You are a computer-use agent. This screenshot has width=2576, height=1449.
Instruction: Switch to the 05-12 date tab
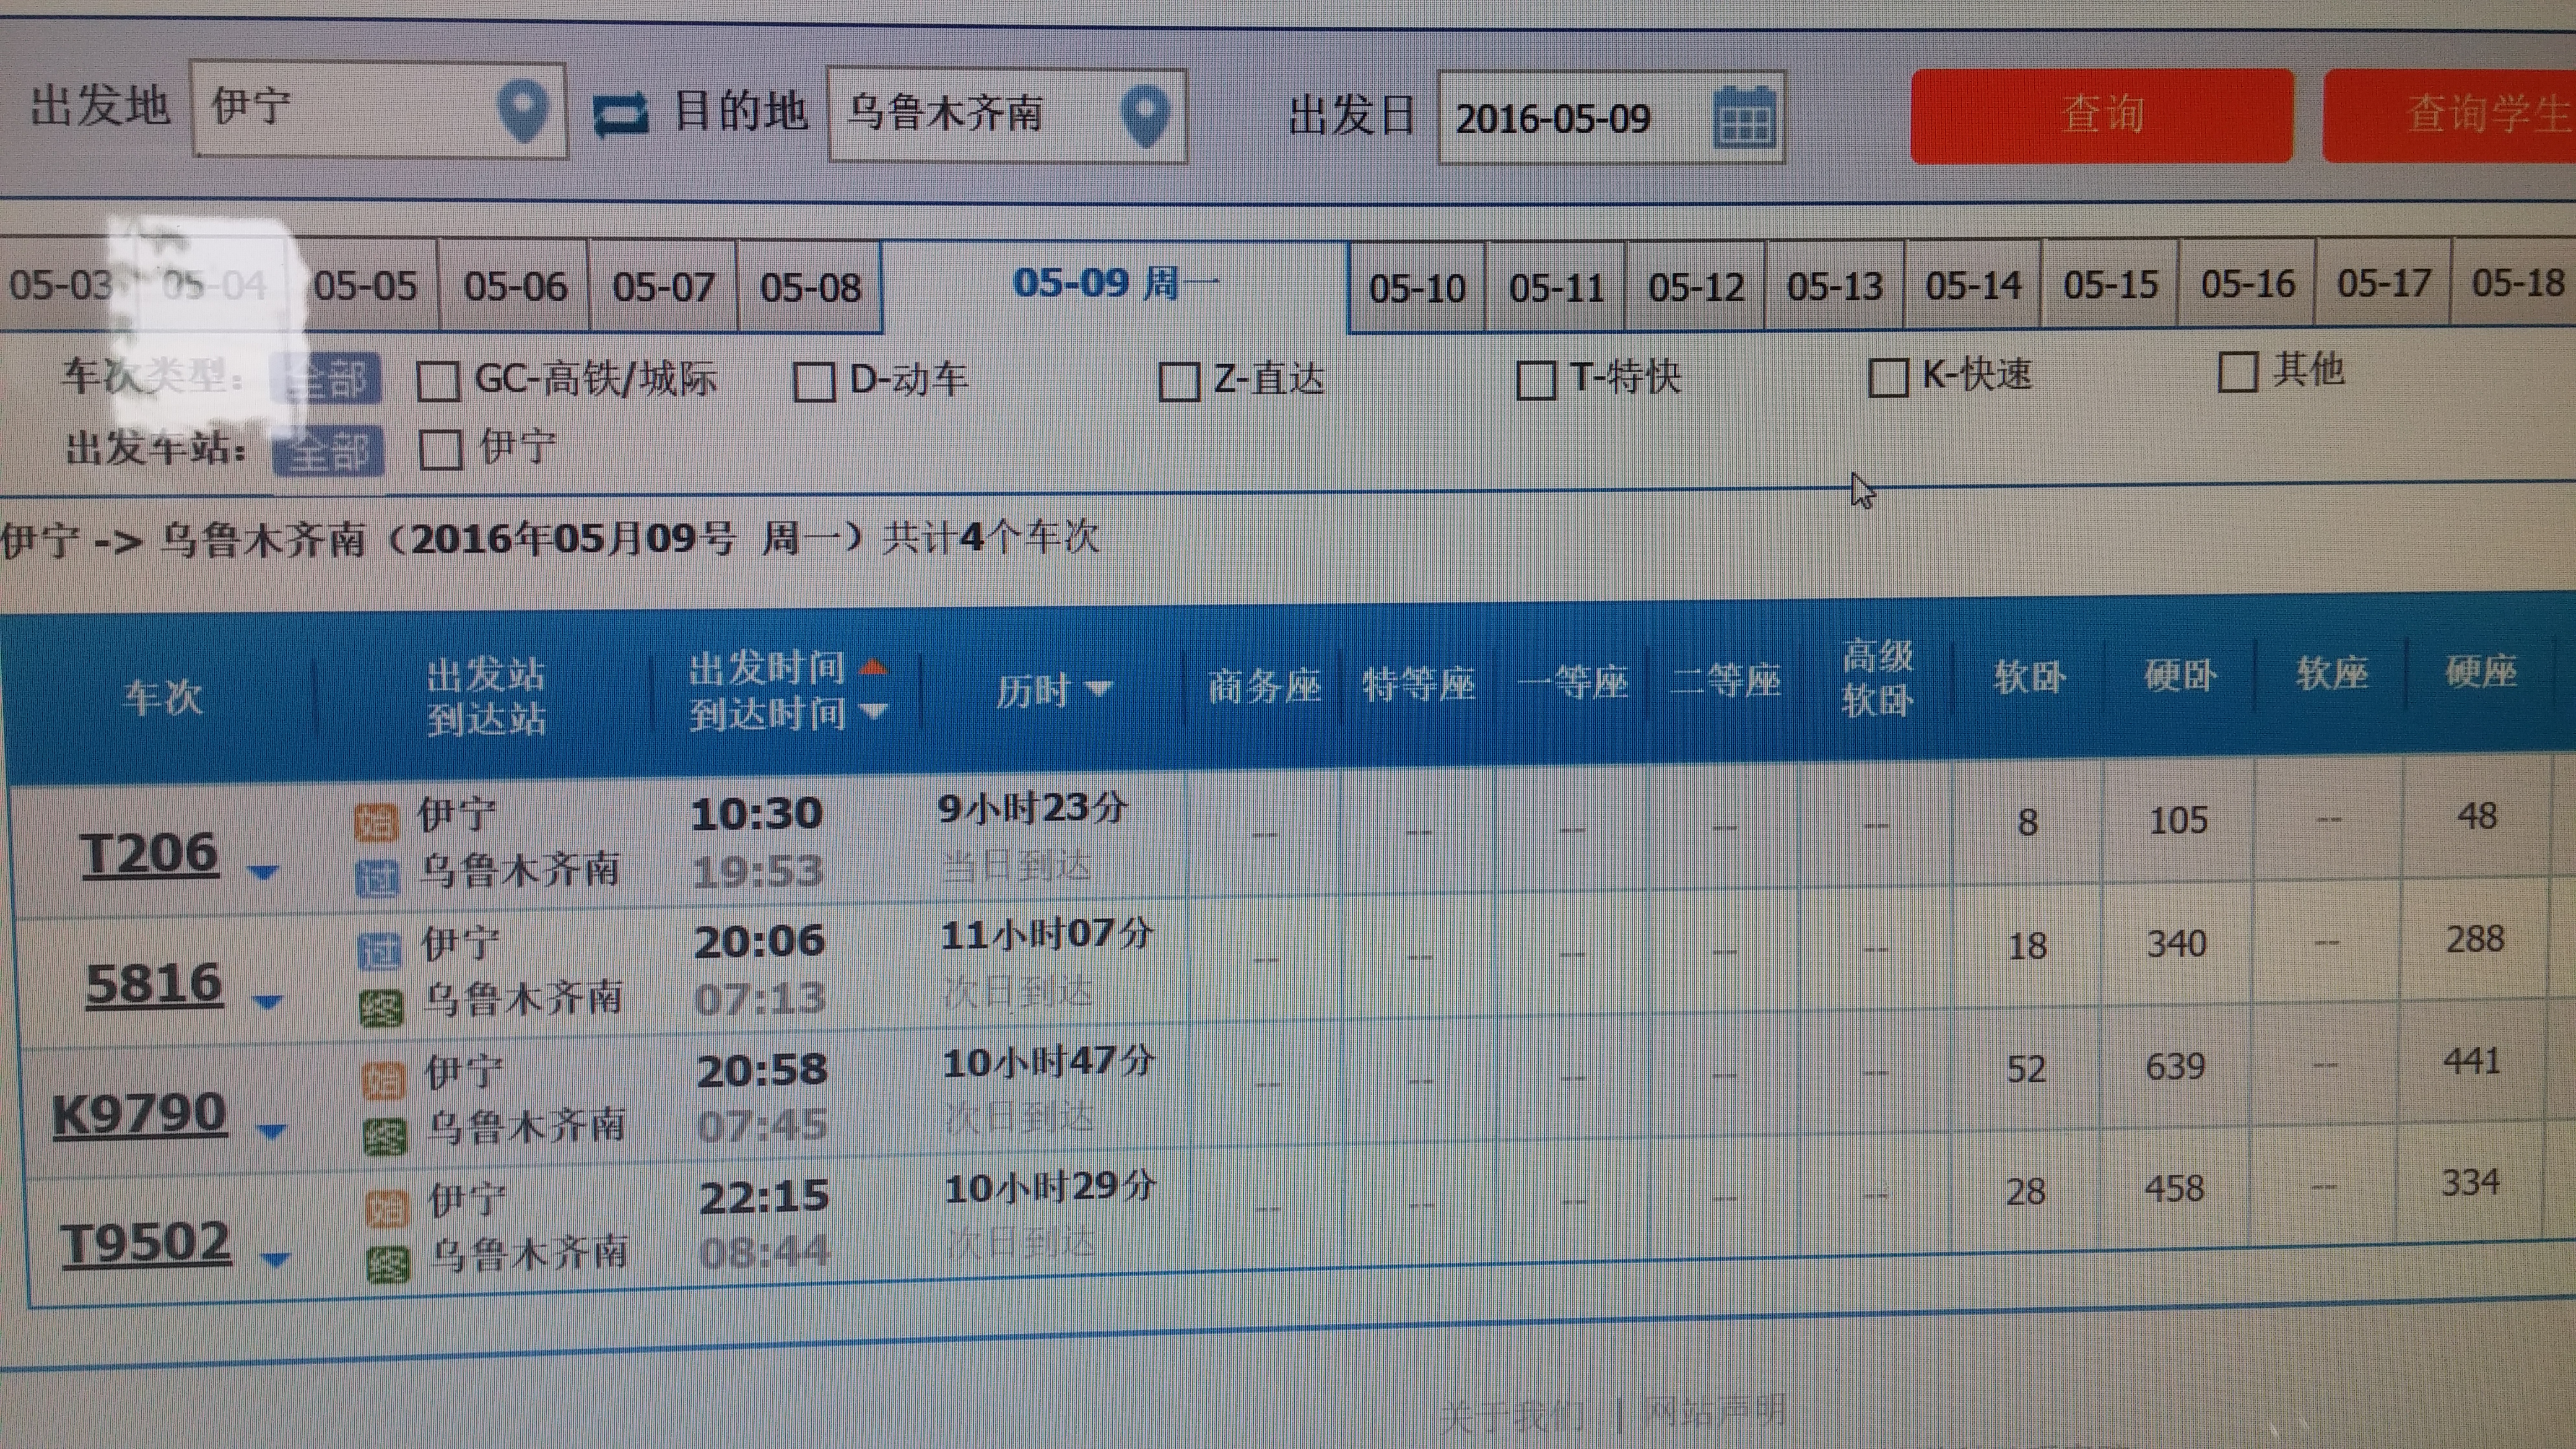pyautogui.click(x=1696, y=288)
